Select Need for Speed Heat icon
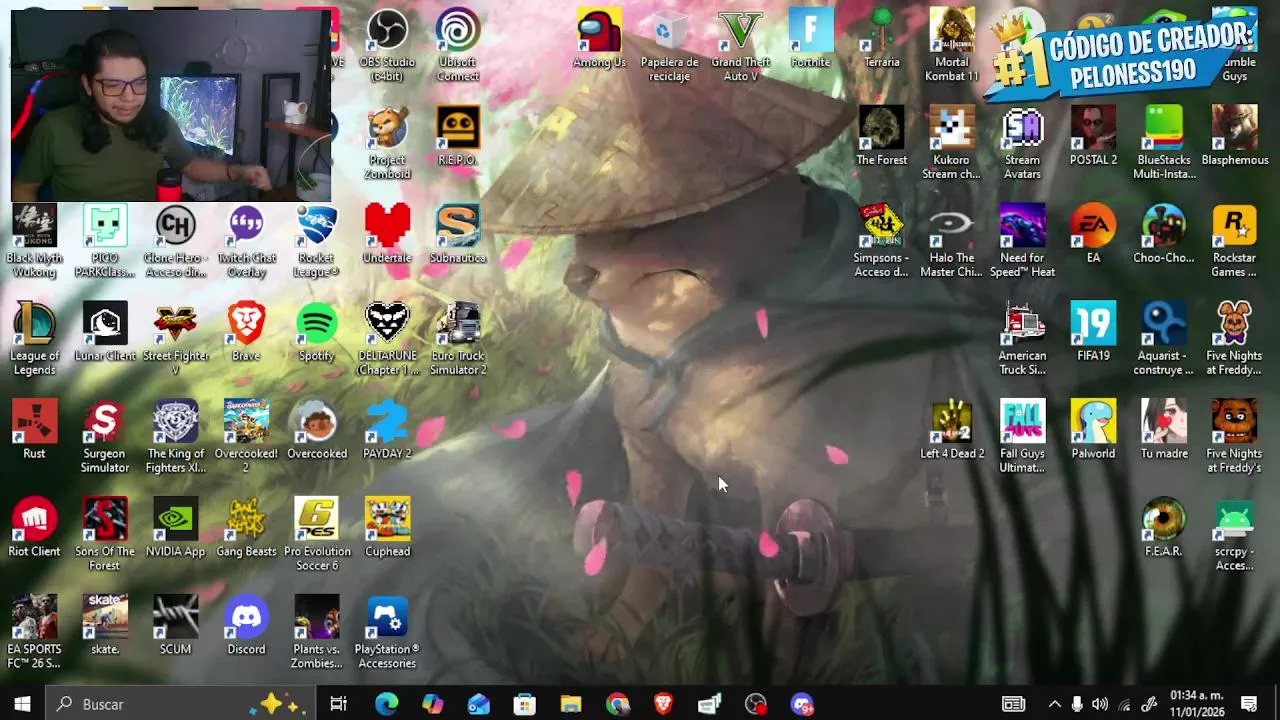This screenshot has height=720, width=1280. tap(1022, 240)
